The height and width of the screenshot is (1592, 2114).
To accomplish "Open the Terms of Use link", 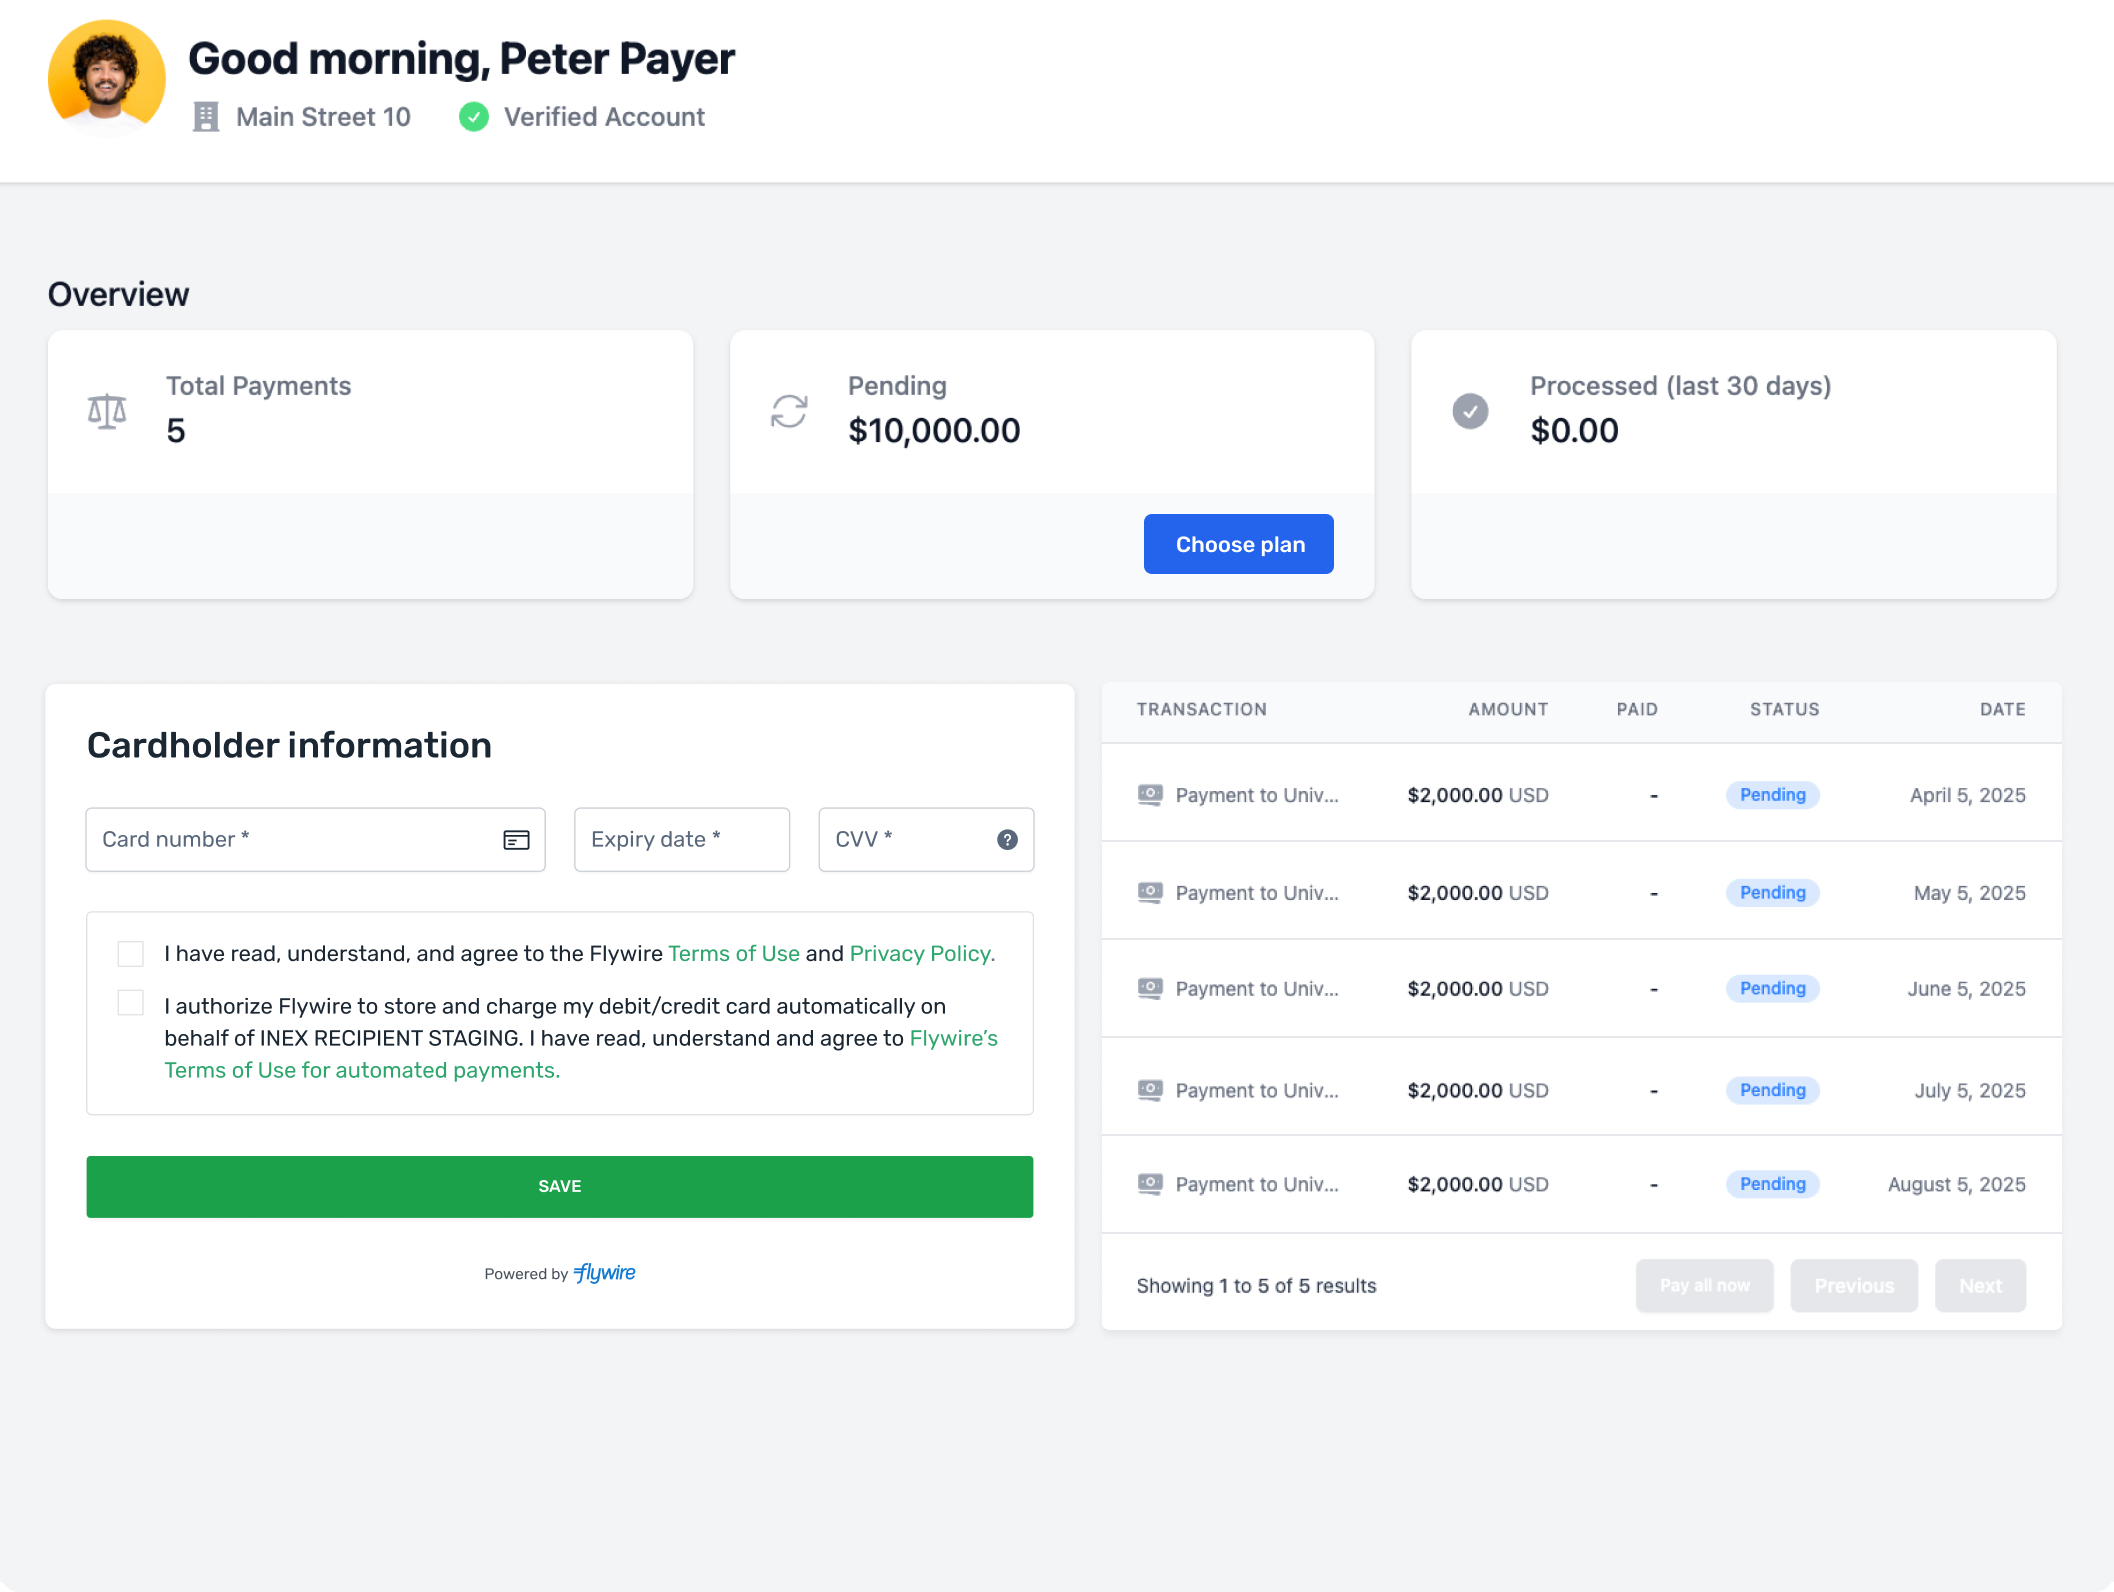I will [x=733, y=954].
